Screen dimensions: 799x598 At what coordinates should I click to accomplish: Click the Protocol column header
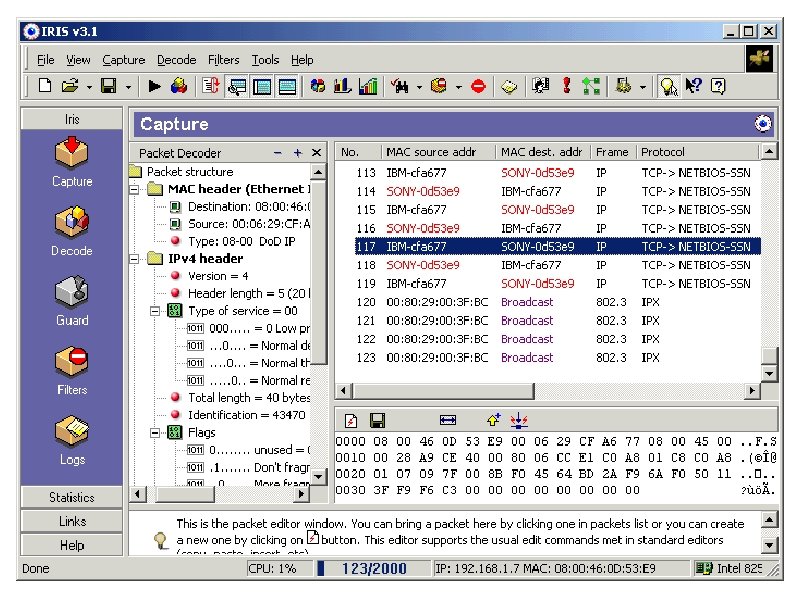698,152
